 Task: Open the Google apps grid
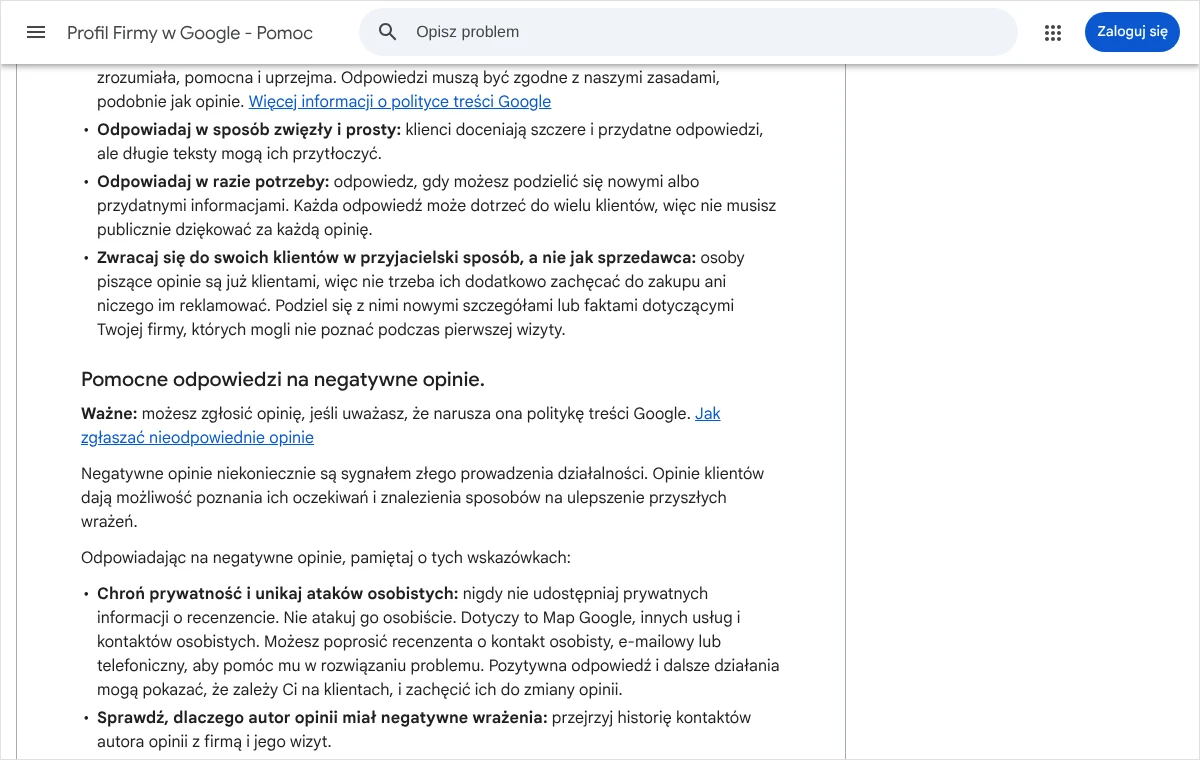pyautogui.click(x=1053, y=33)
